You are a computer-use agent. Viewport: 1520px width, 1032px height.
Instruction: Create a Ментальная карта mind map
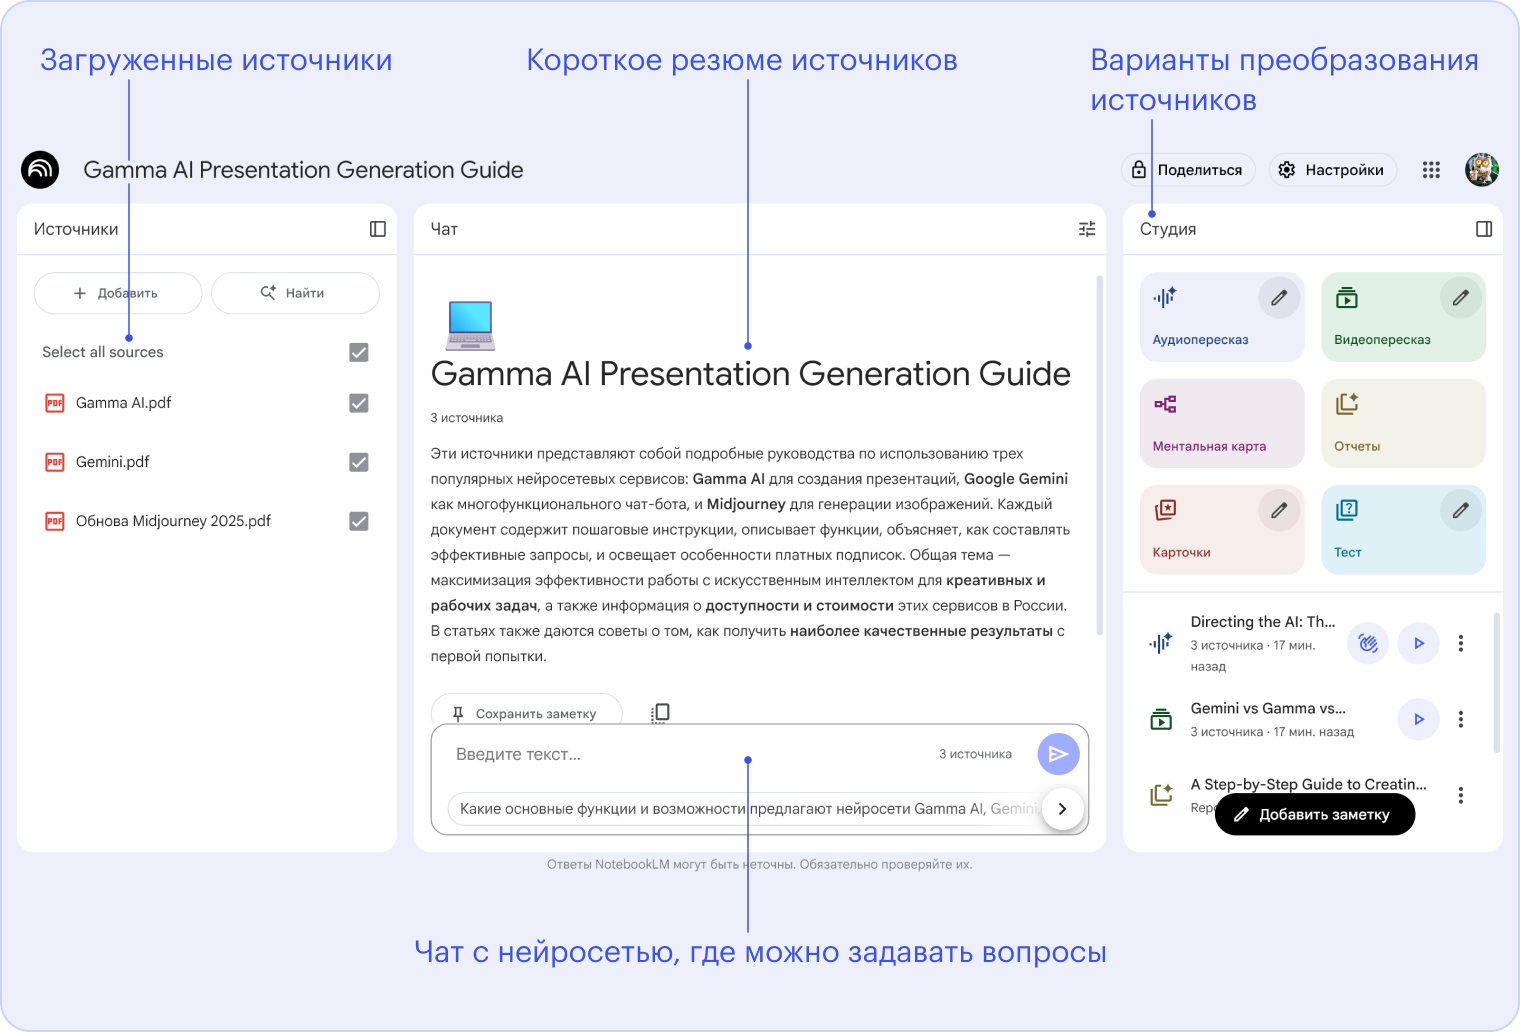click(1222, 423)
